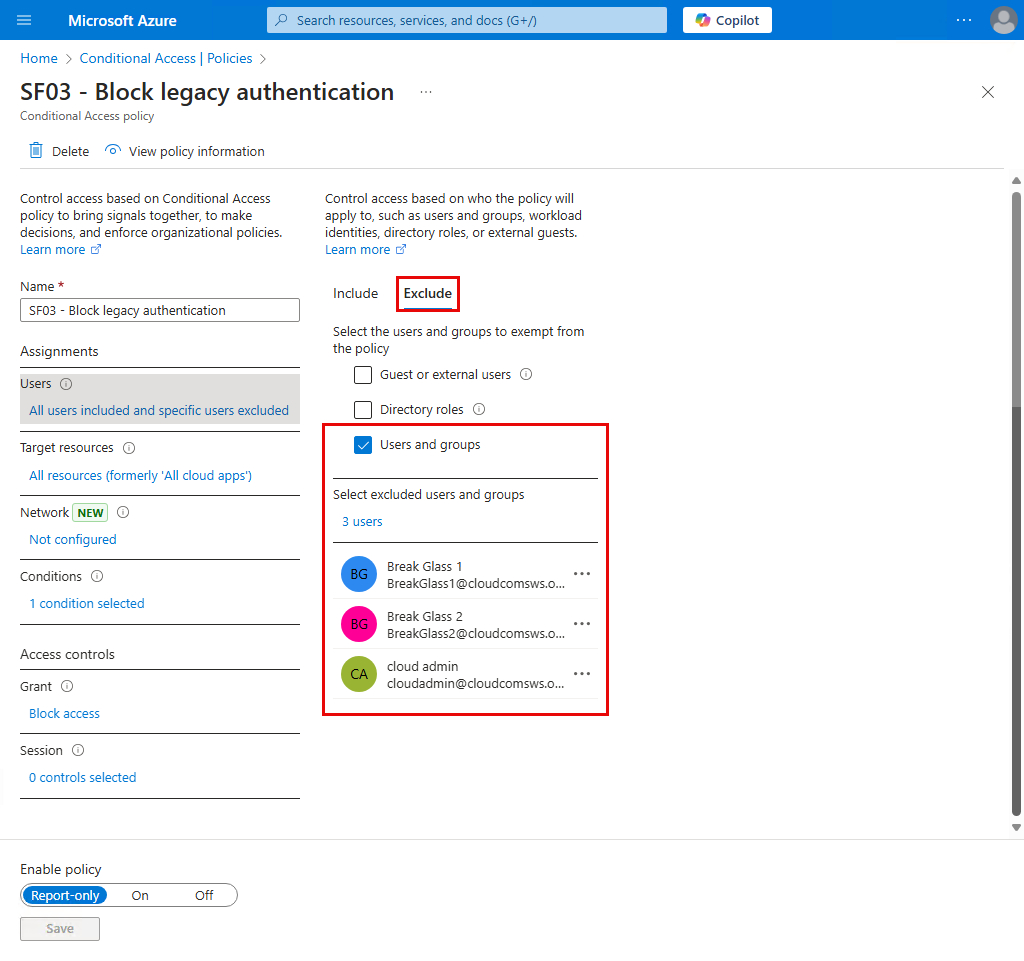
Task: Click the policy title ellipsis menu
Action: coord(426,92)
